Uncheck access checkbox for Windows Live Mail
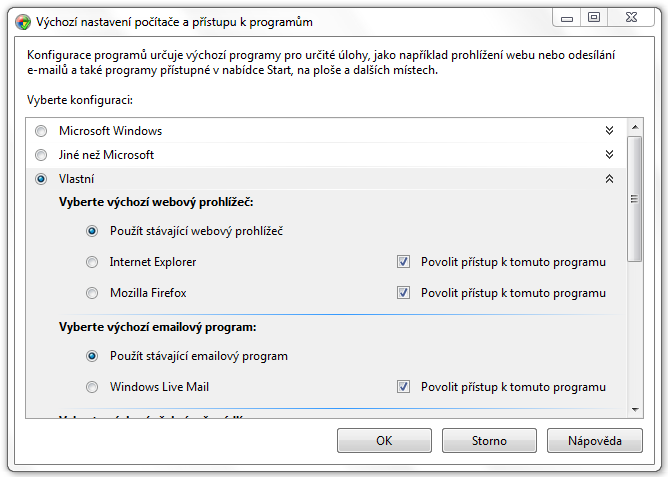Image resolution: width=668 pixels, height=477 pixels. coord(403,387)
